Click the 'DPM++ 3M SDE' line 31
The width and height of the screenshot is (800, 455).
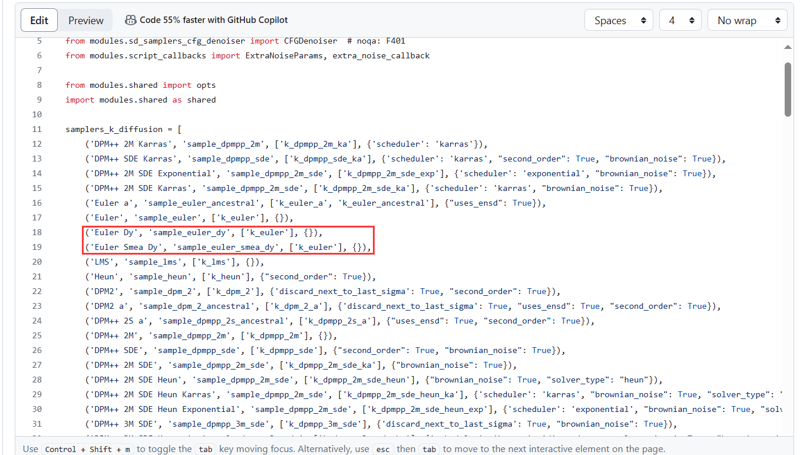pos(381,424)
